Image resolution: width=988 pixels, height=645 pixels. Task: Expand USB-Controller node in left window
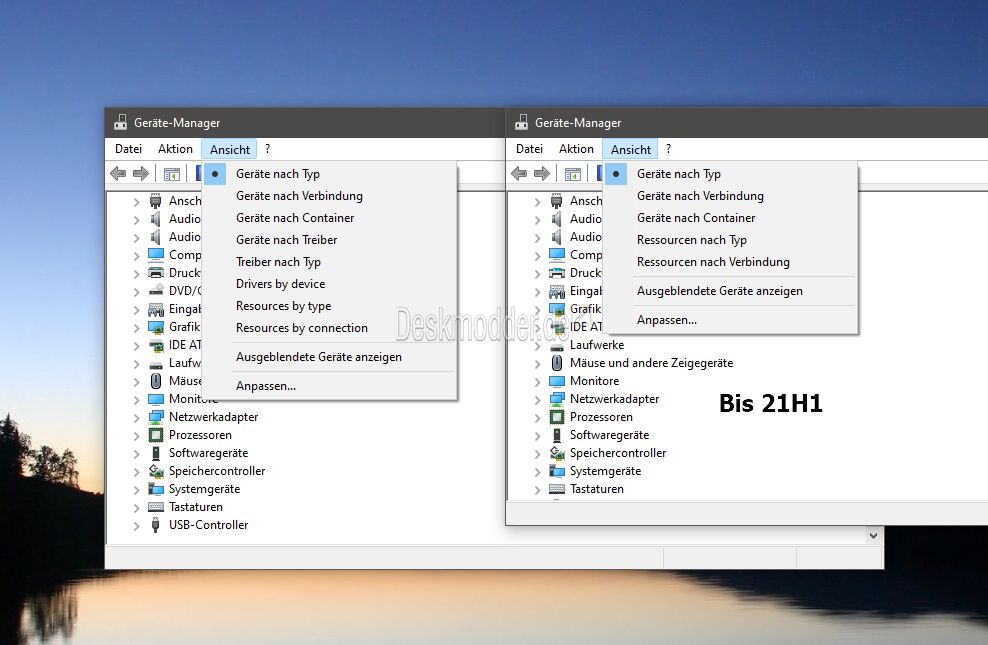(x=136, y=525)
